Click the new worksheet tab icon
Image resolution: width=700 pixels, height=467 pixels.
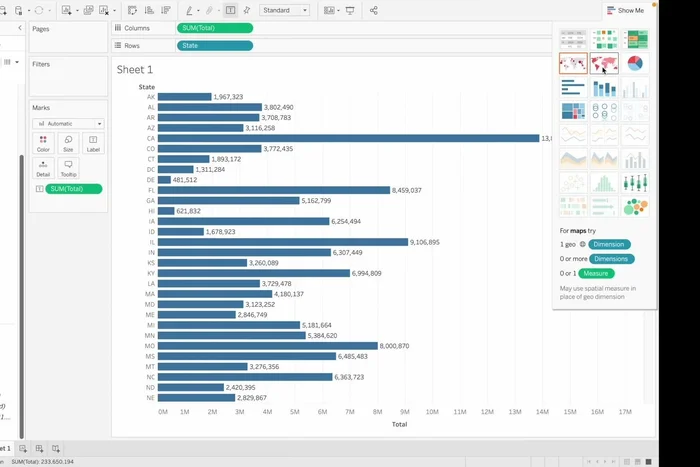click(23, 448)
